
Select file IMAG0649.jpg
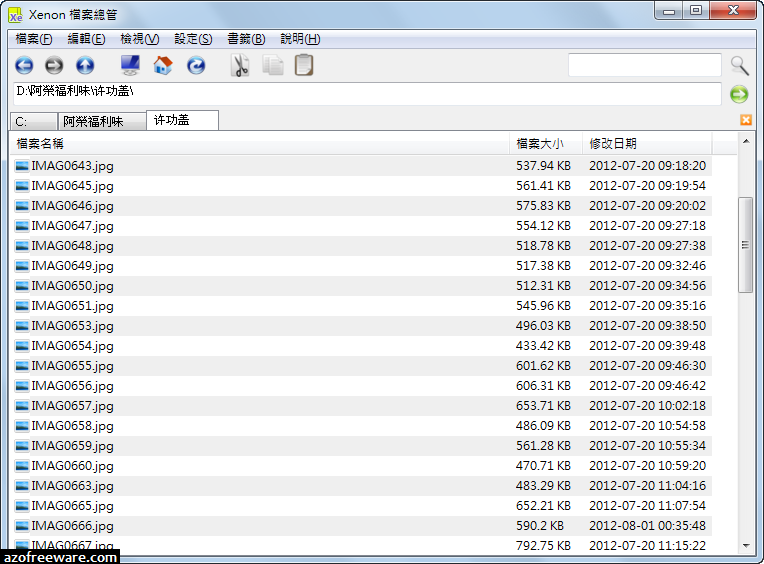[73, 266]
